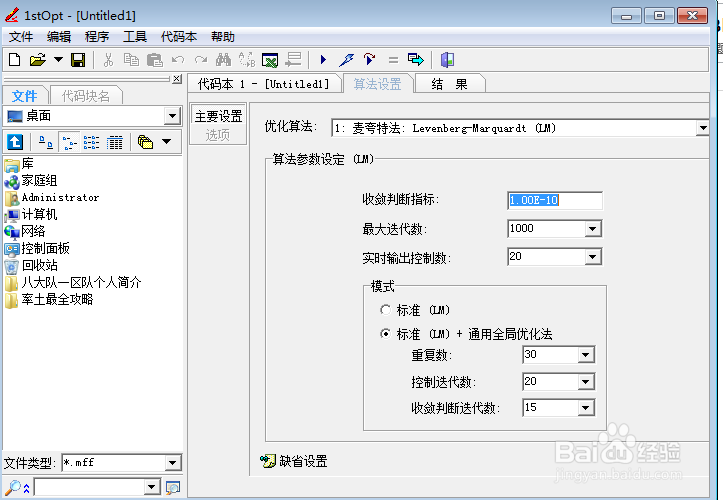This screenshot has width=723, height=500.
Task: Open Replace with the A-to-B icon
Action: click(247, 60)
